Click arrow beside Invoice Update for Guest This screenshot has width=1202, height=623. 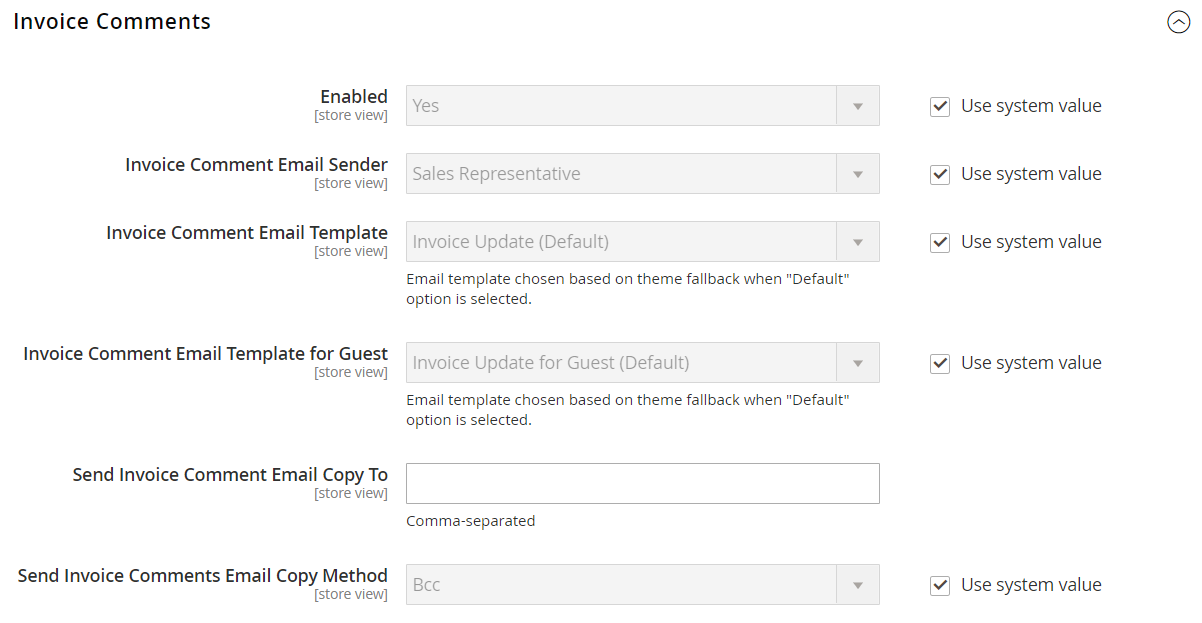[x=857, y=363]
